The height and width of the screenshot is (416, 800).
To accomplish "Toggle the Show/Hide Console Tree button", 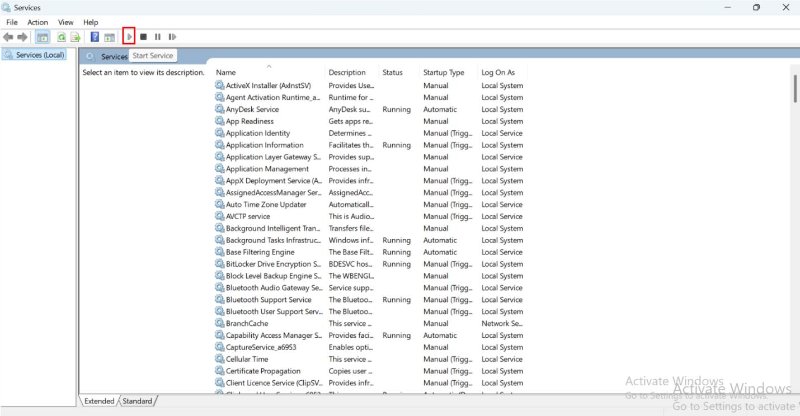I will pos(43,37).
